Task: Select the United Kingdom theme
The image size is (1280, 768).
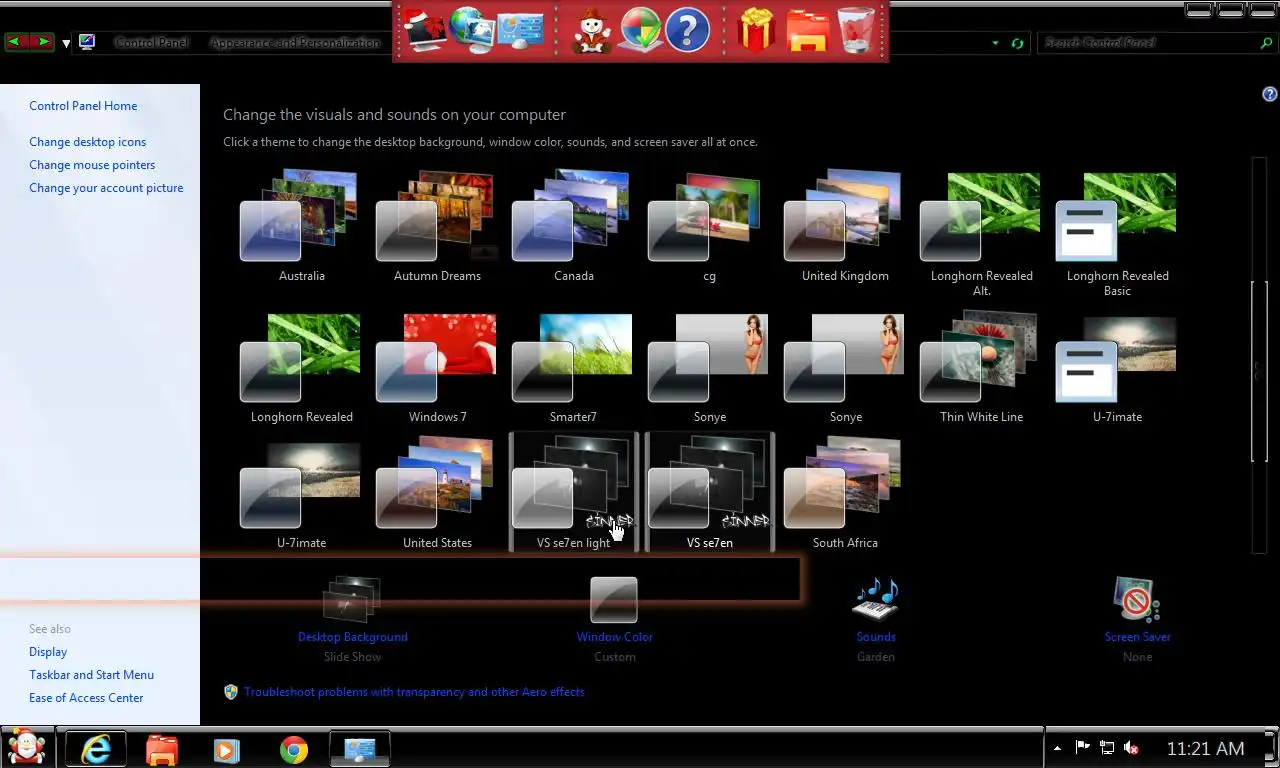Action: pyautogui.click(x=845, y=226)
